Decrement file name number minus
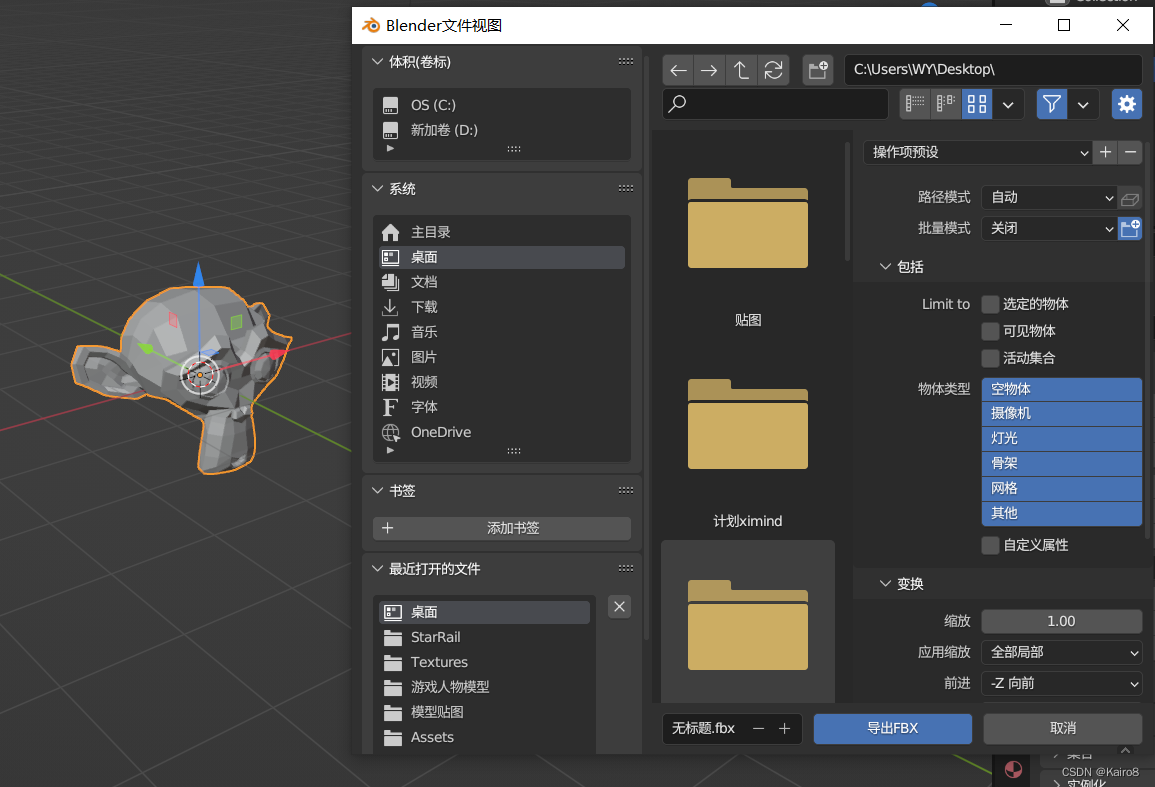The height and width of the screenshot is (787, 1155). coord(759,729)
